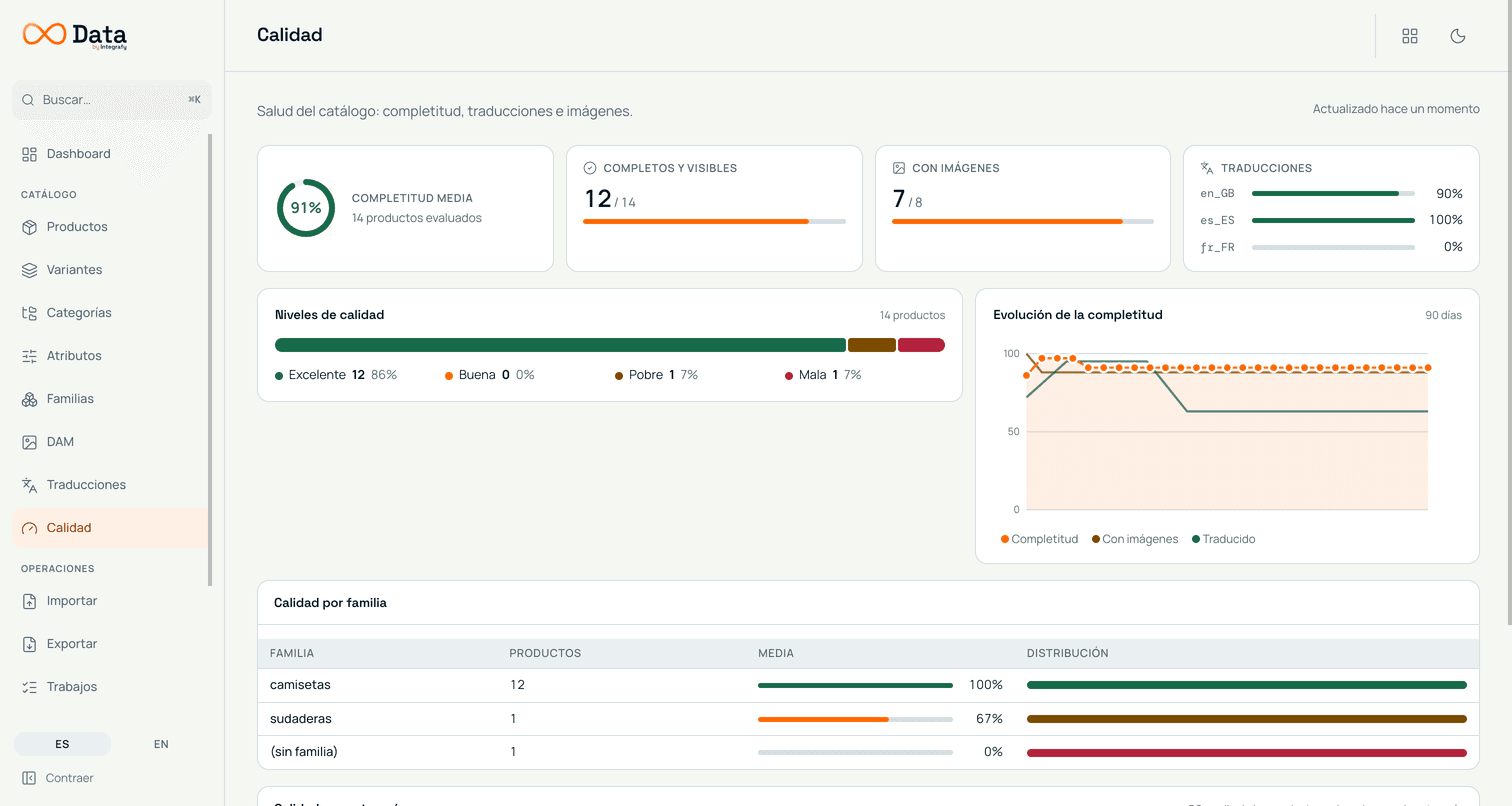The image size is (1512, 806).
Task: Click the Excelente 12 legend label
Action: coord(336,375)
